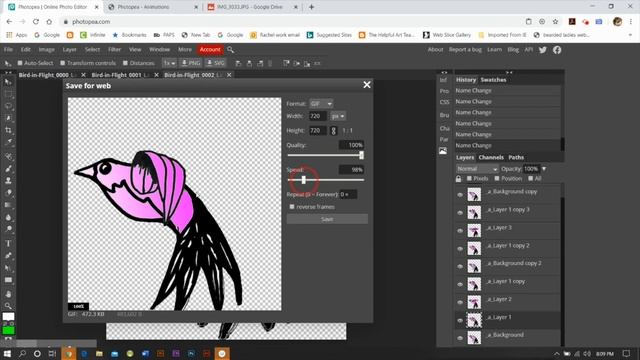The width and height of the screenshot is (640, 360).
Task: Open the Twitter icon link
Action: pyautogui.click(x=542, y=50)
